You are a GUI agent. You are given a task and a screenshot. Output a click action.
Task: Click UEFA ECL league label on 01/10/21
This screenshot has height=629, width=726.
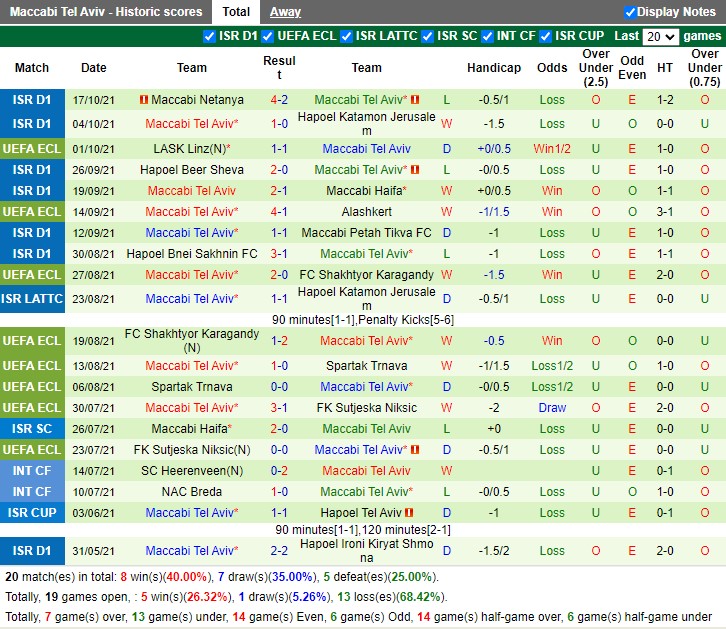pos(32,149)
